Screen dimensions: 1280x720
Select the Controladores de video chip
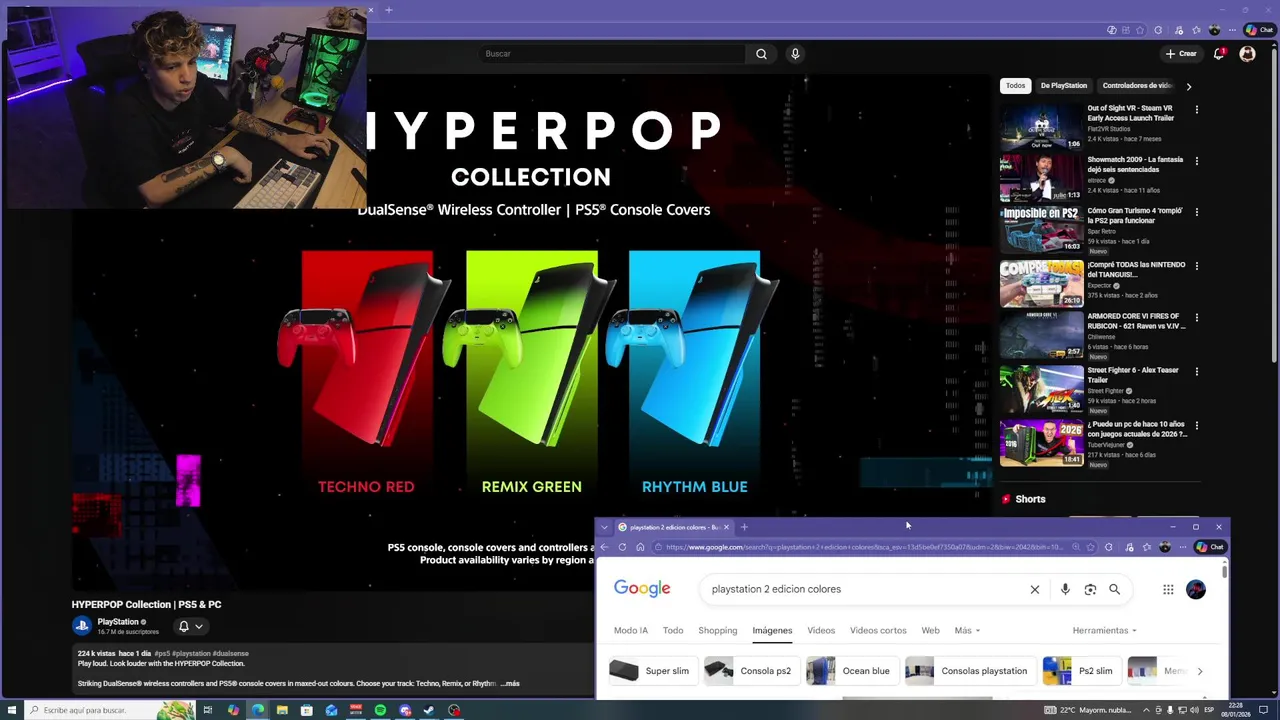[x=1136, y=86]
